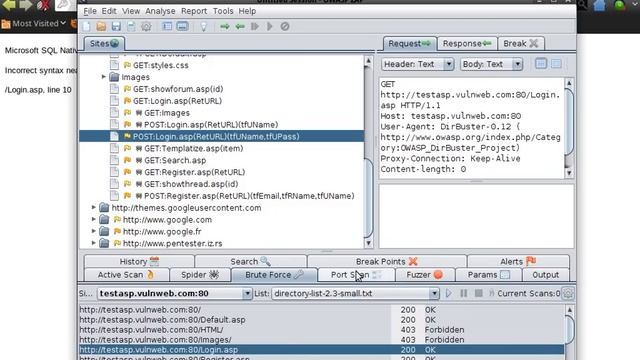The width and height of the screenshot is (640, 360).
Task: Click the green right arrow break icon
Action: (x=225, y=27)
